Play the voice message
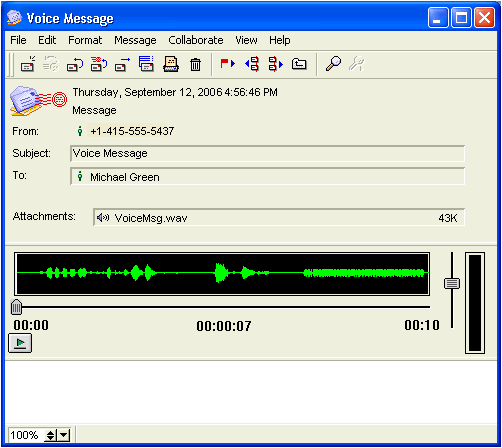 (20, 343)
